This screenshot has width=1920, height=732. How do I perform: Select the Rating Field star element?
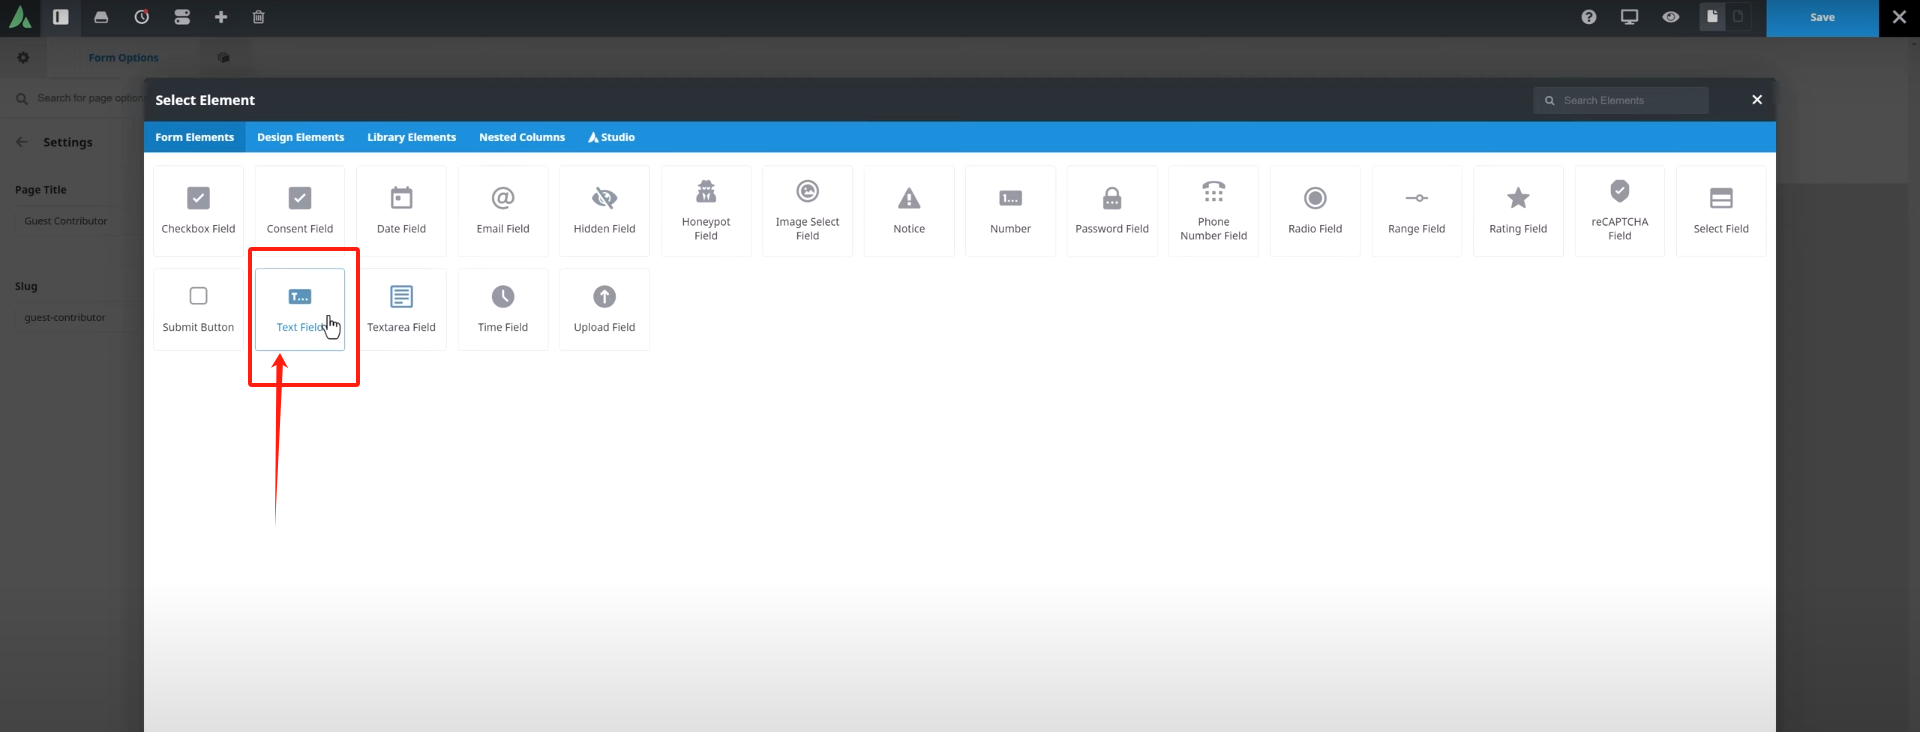[x=1517, y=211]
